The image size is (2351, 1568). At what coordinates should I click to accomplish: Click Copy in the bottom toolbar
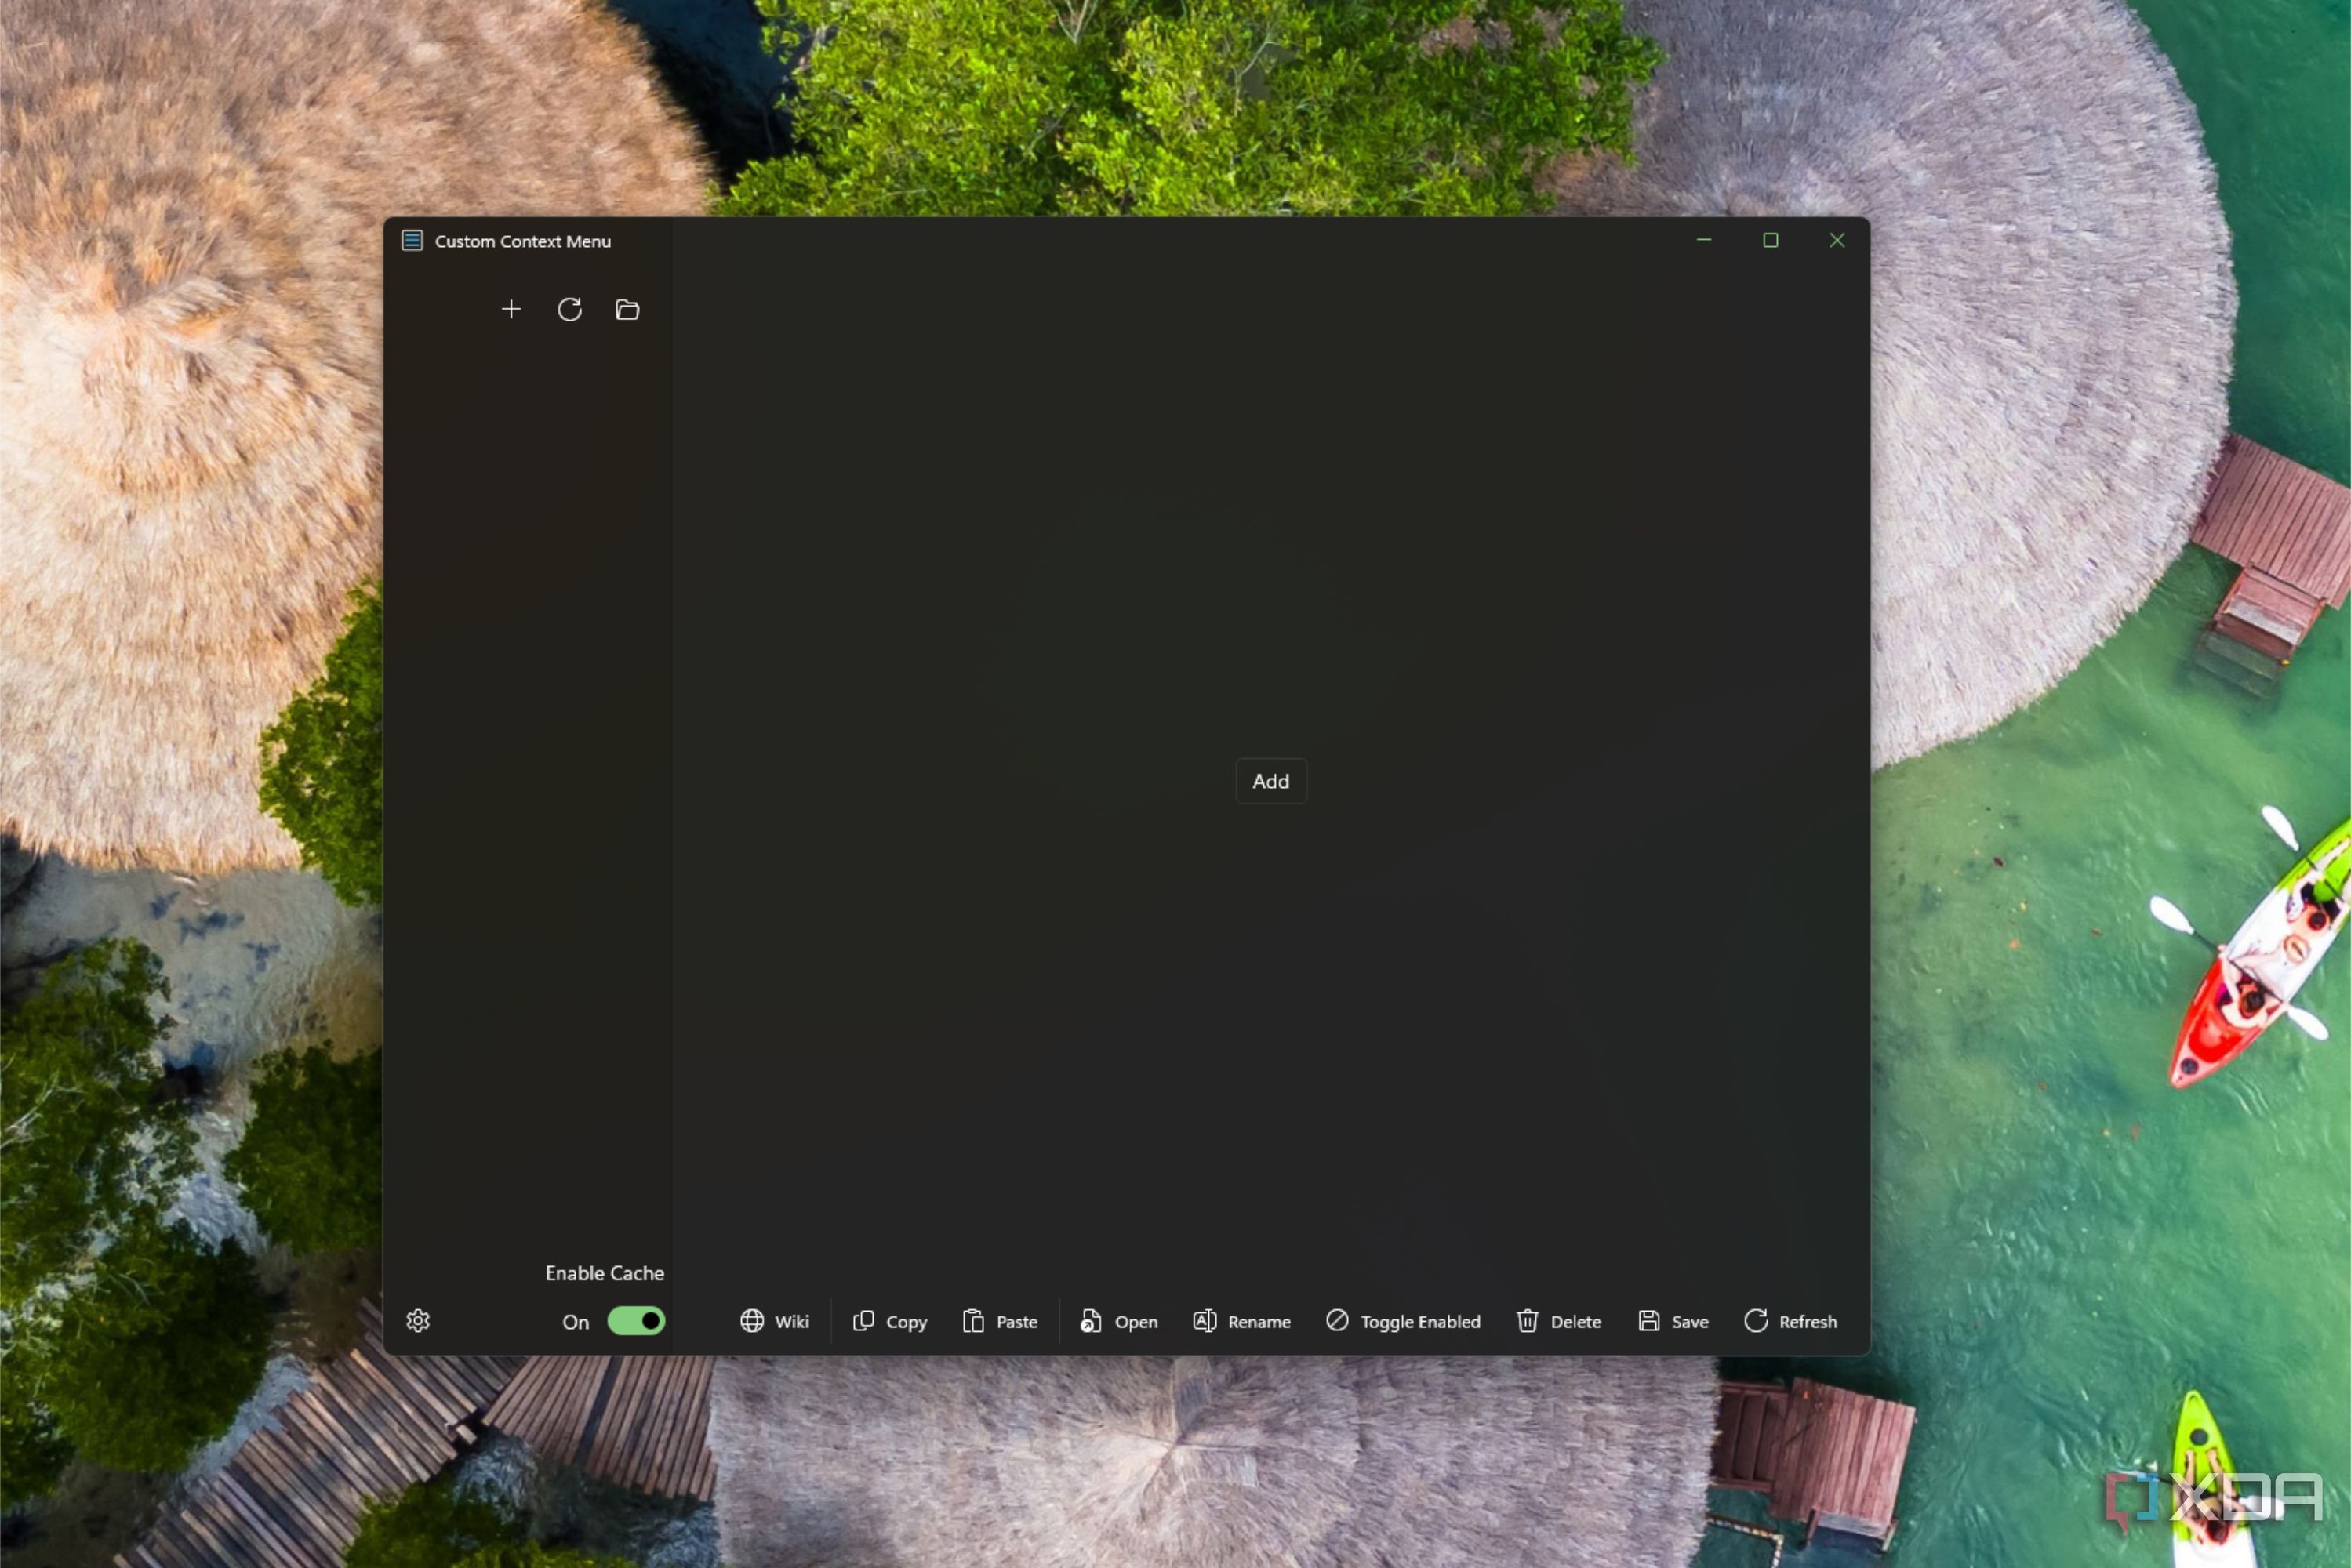click(890, 1321)
